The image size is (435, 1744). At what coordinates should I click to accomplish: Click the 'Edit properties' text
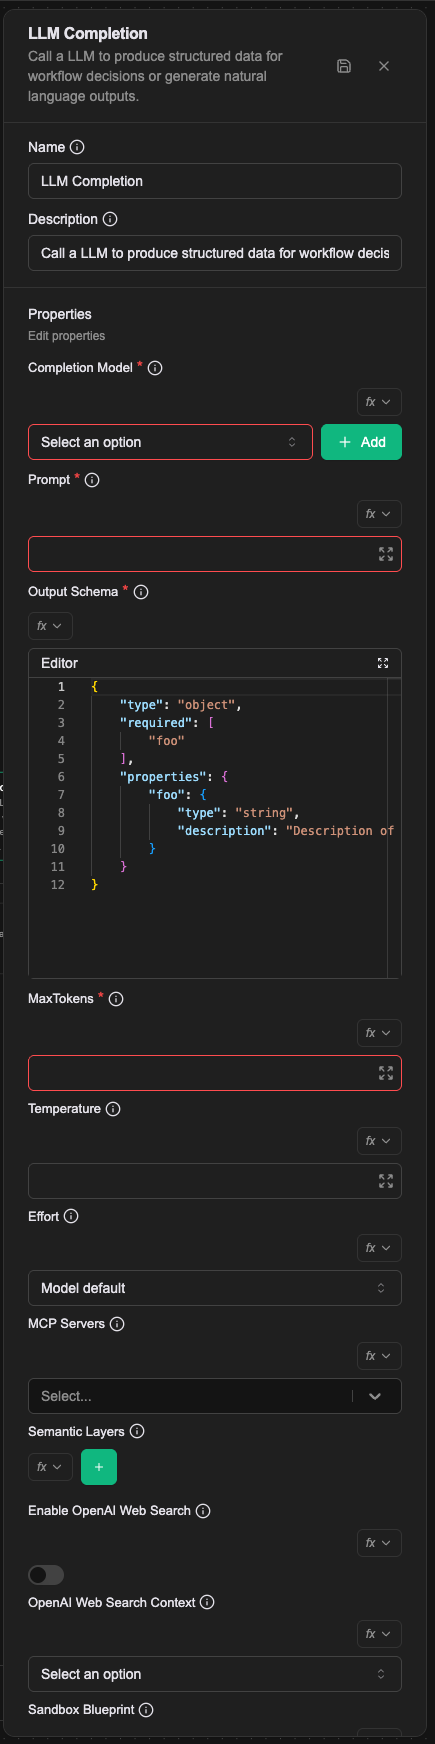pos(66,336)
